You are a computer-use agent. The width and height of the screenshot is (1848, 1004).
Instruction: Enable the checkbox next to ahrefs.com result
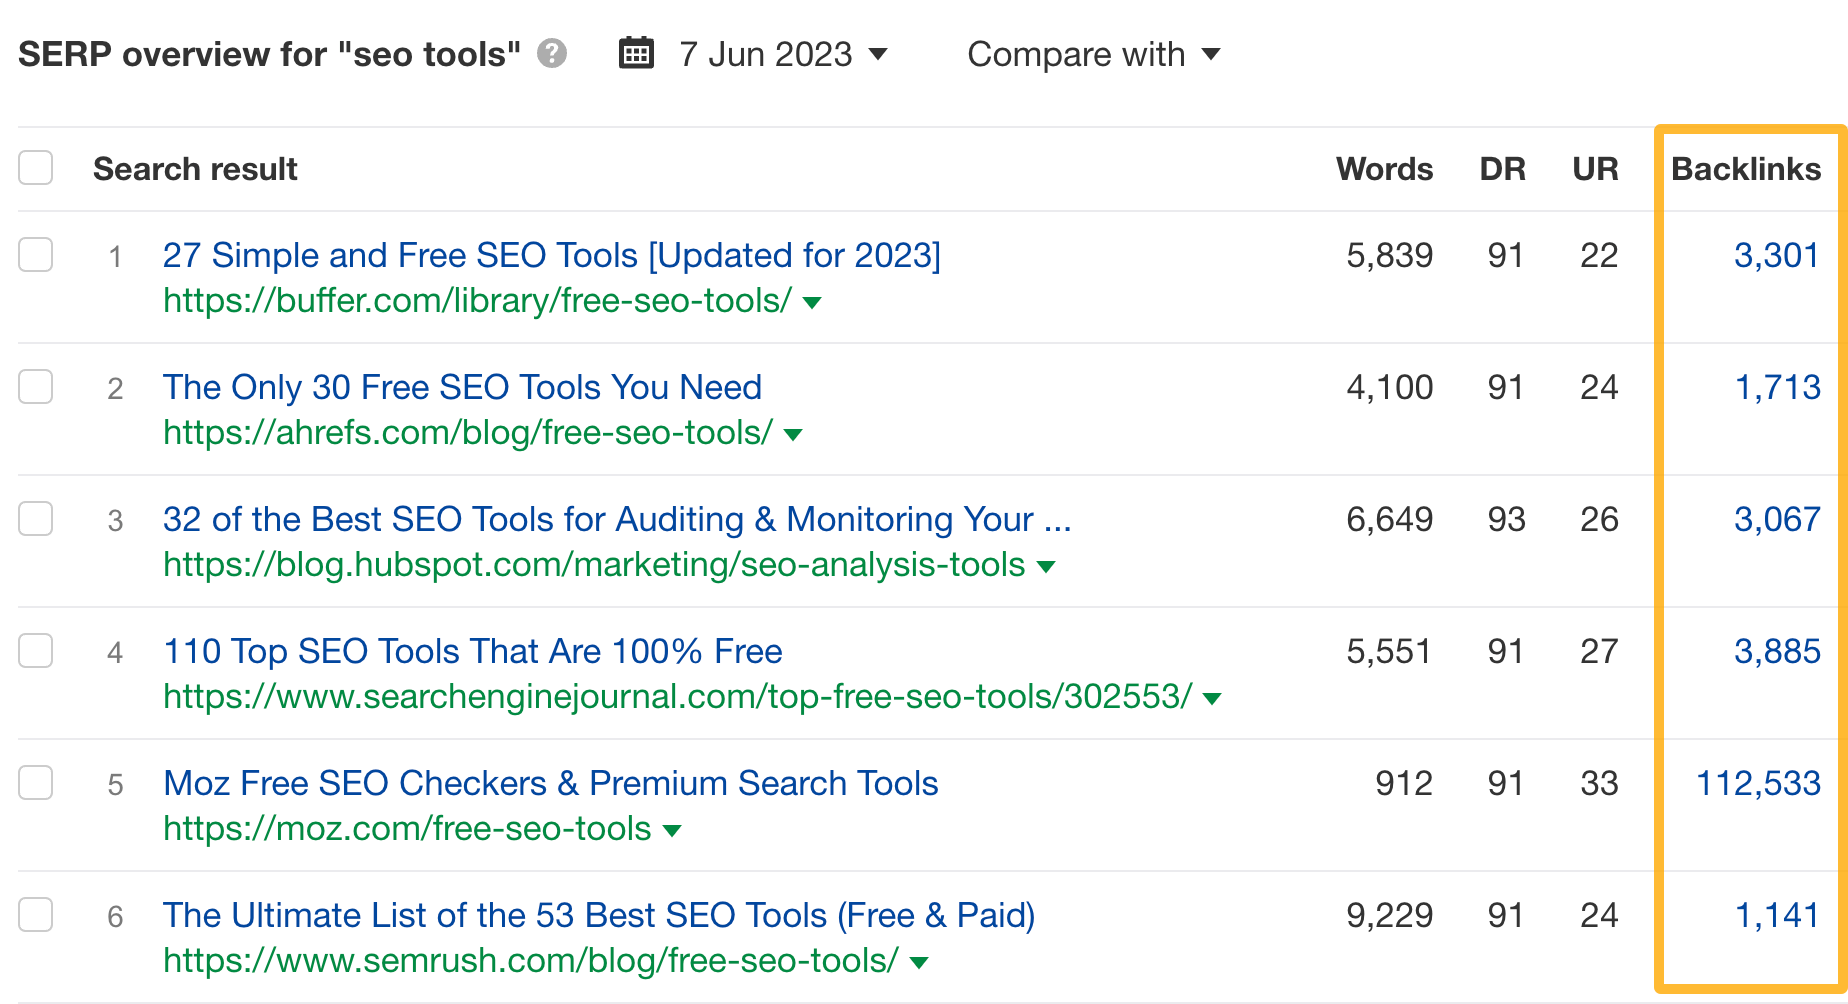35,387
